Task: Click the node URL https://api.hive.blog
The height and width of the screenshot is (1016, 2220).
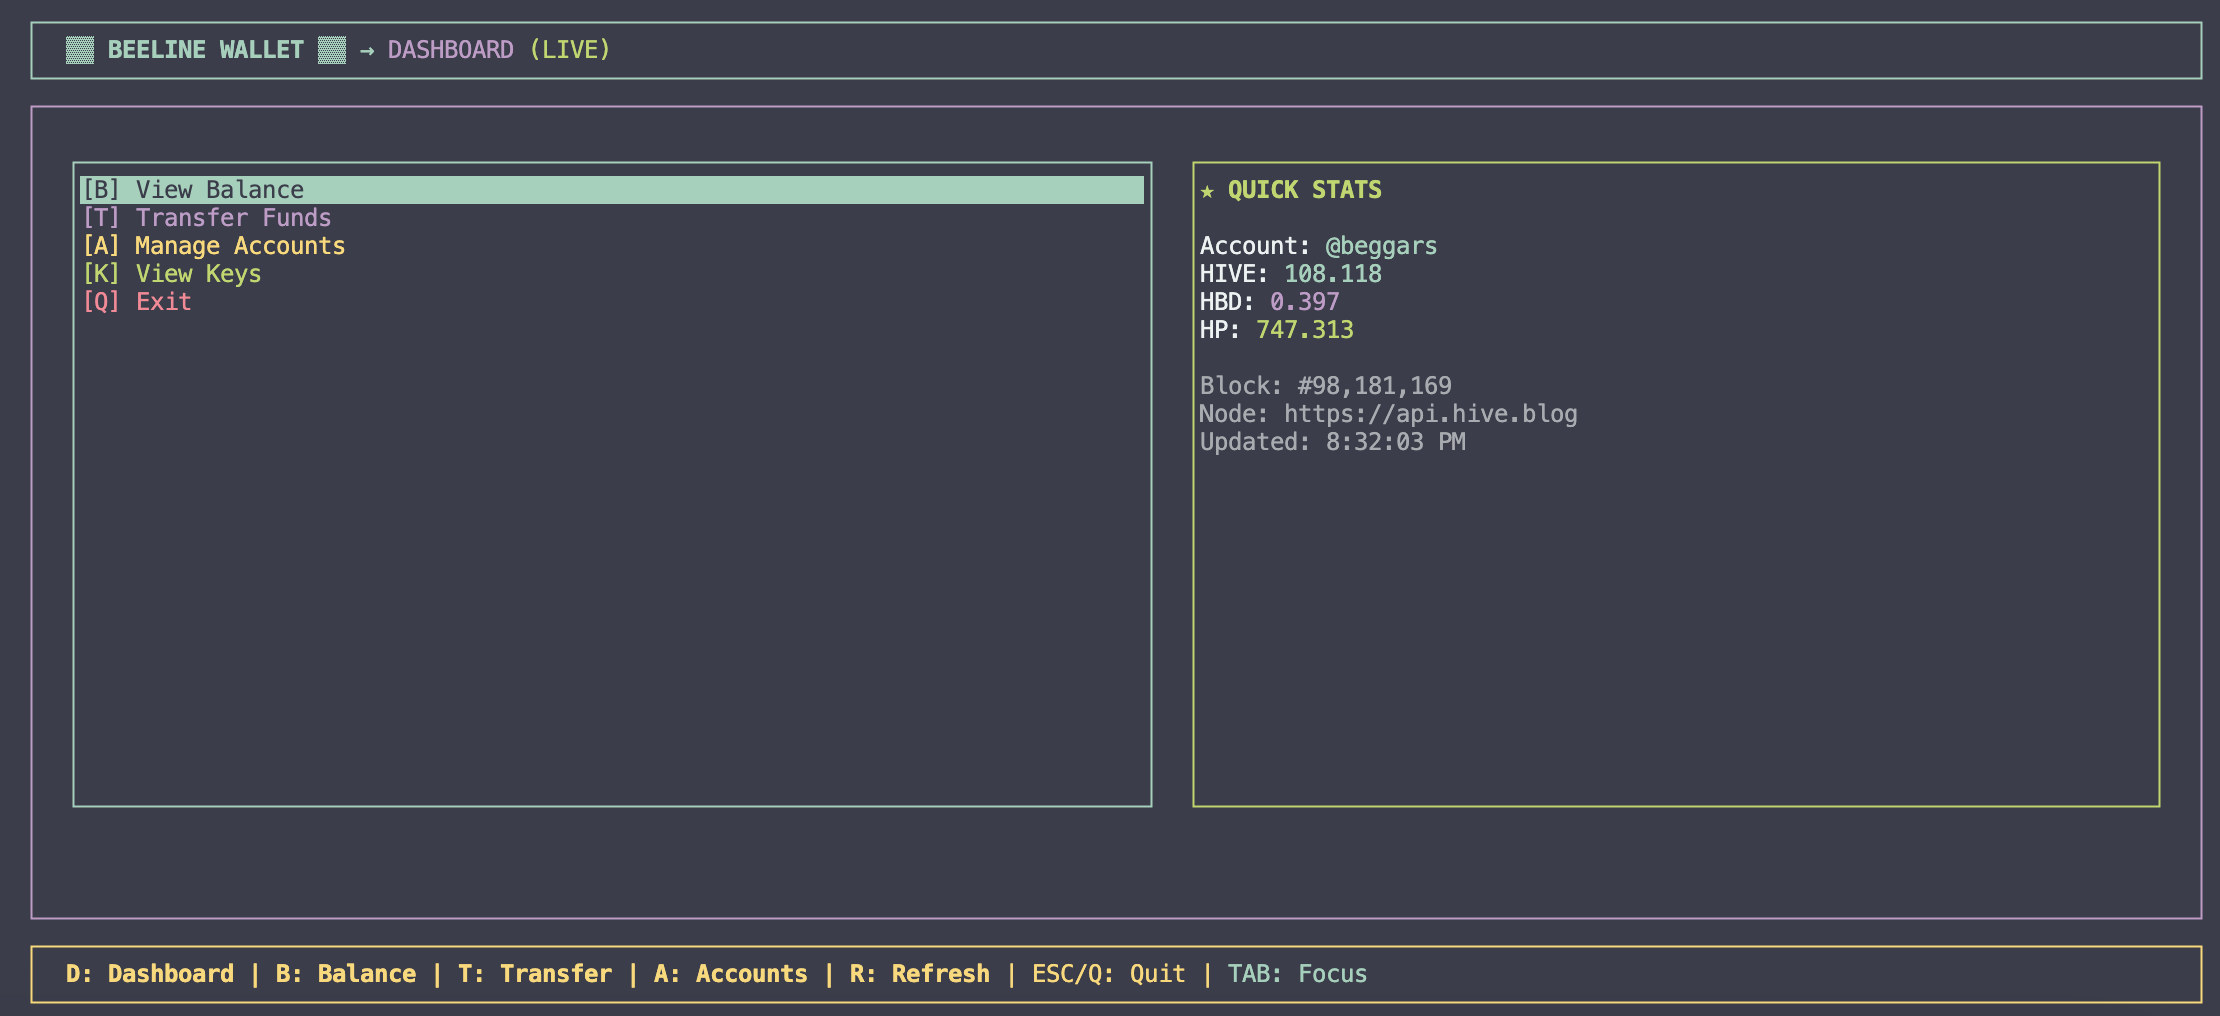Action: click(x=1431, y=414)
